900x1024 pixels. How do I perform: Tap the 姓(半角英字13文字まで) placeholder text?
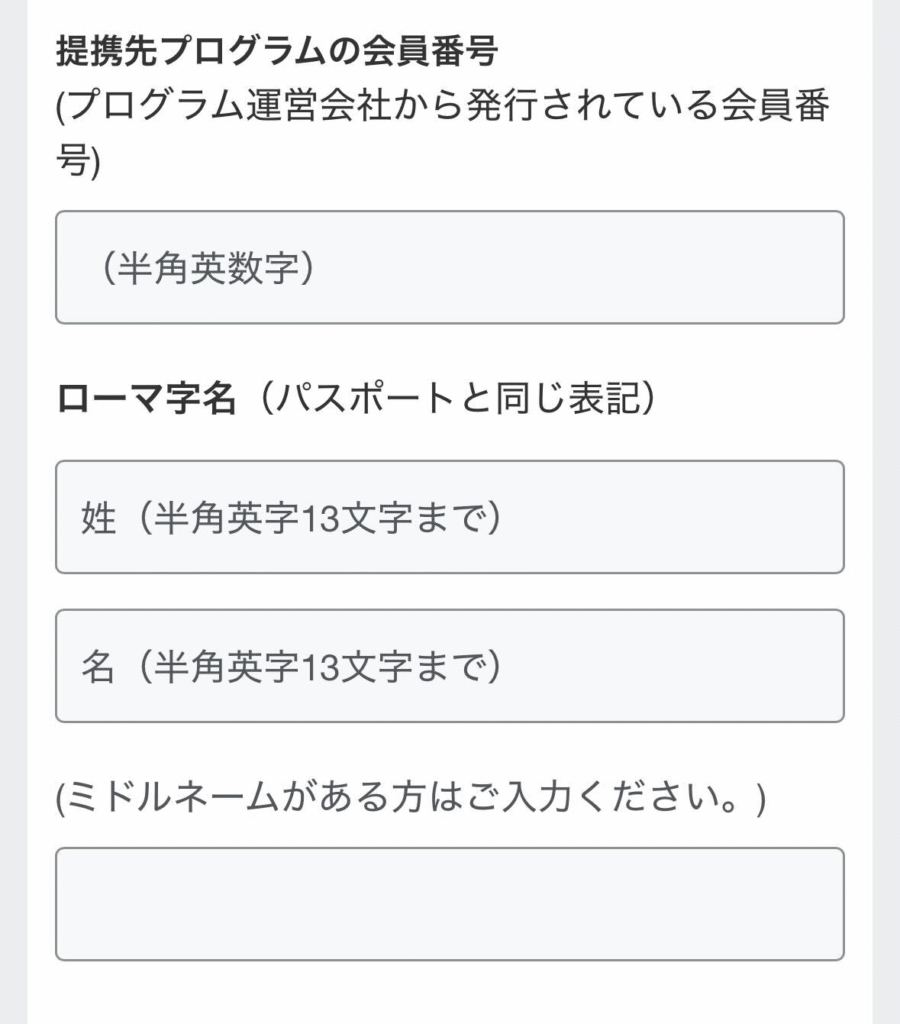pos(291,518)
